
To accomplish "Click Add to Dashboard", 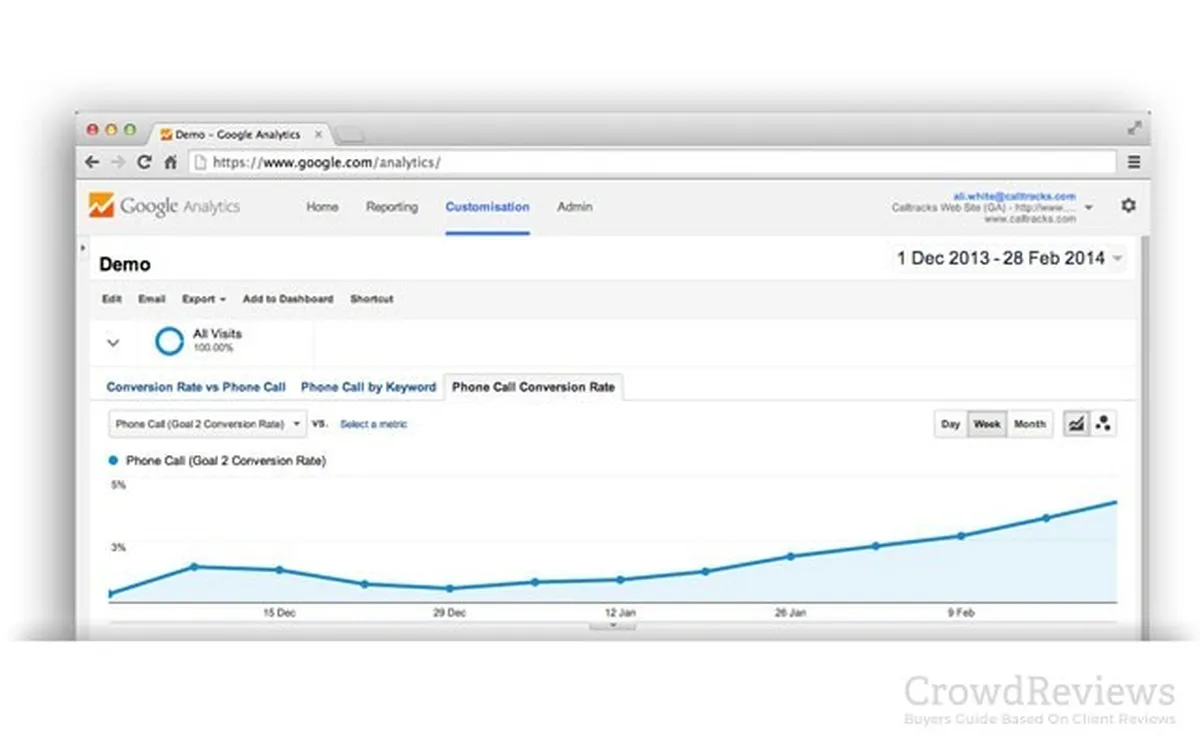I will pyautogui.click(x=288, y=299).
